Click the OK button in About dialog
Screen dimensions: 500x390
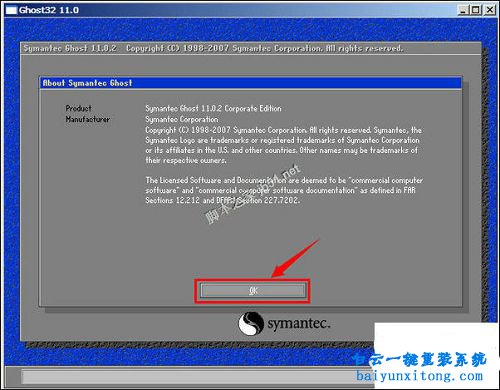coord(253,291)
